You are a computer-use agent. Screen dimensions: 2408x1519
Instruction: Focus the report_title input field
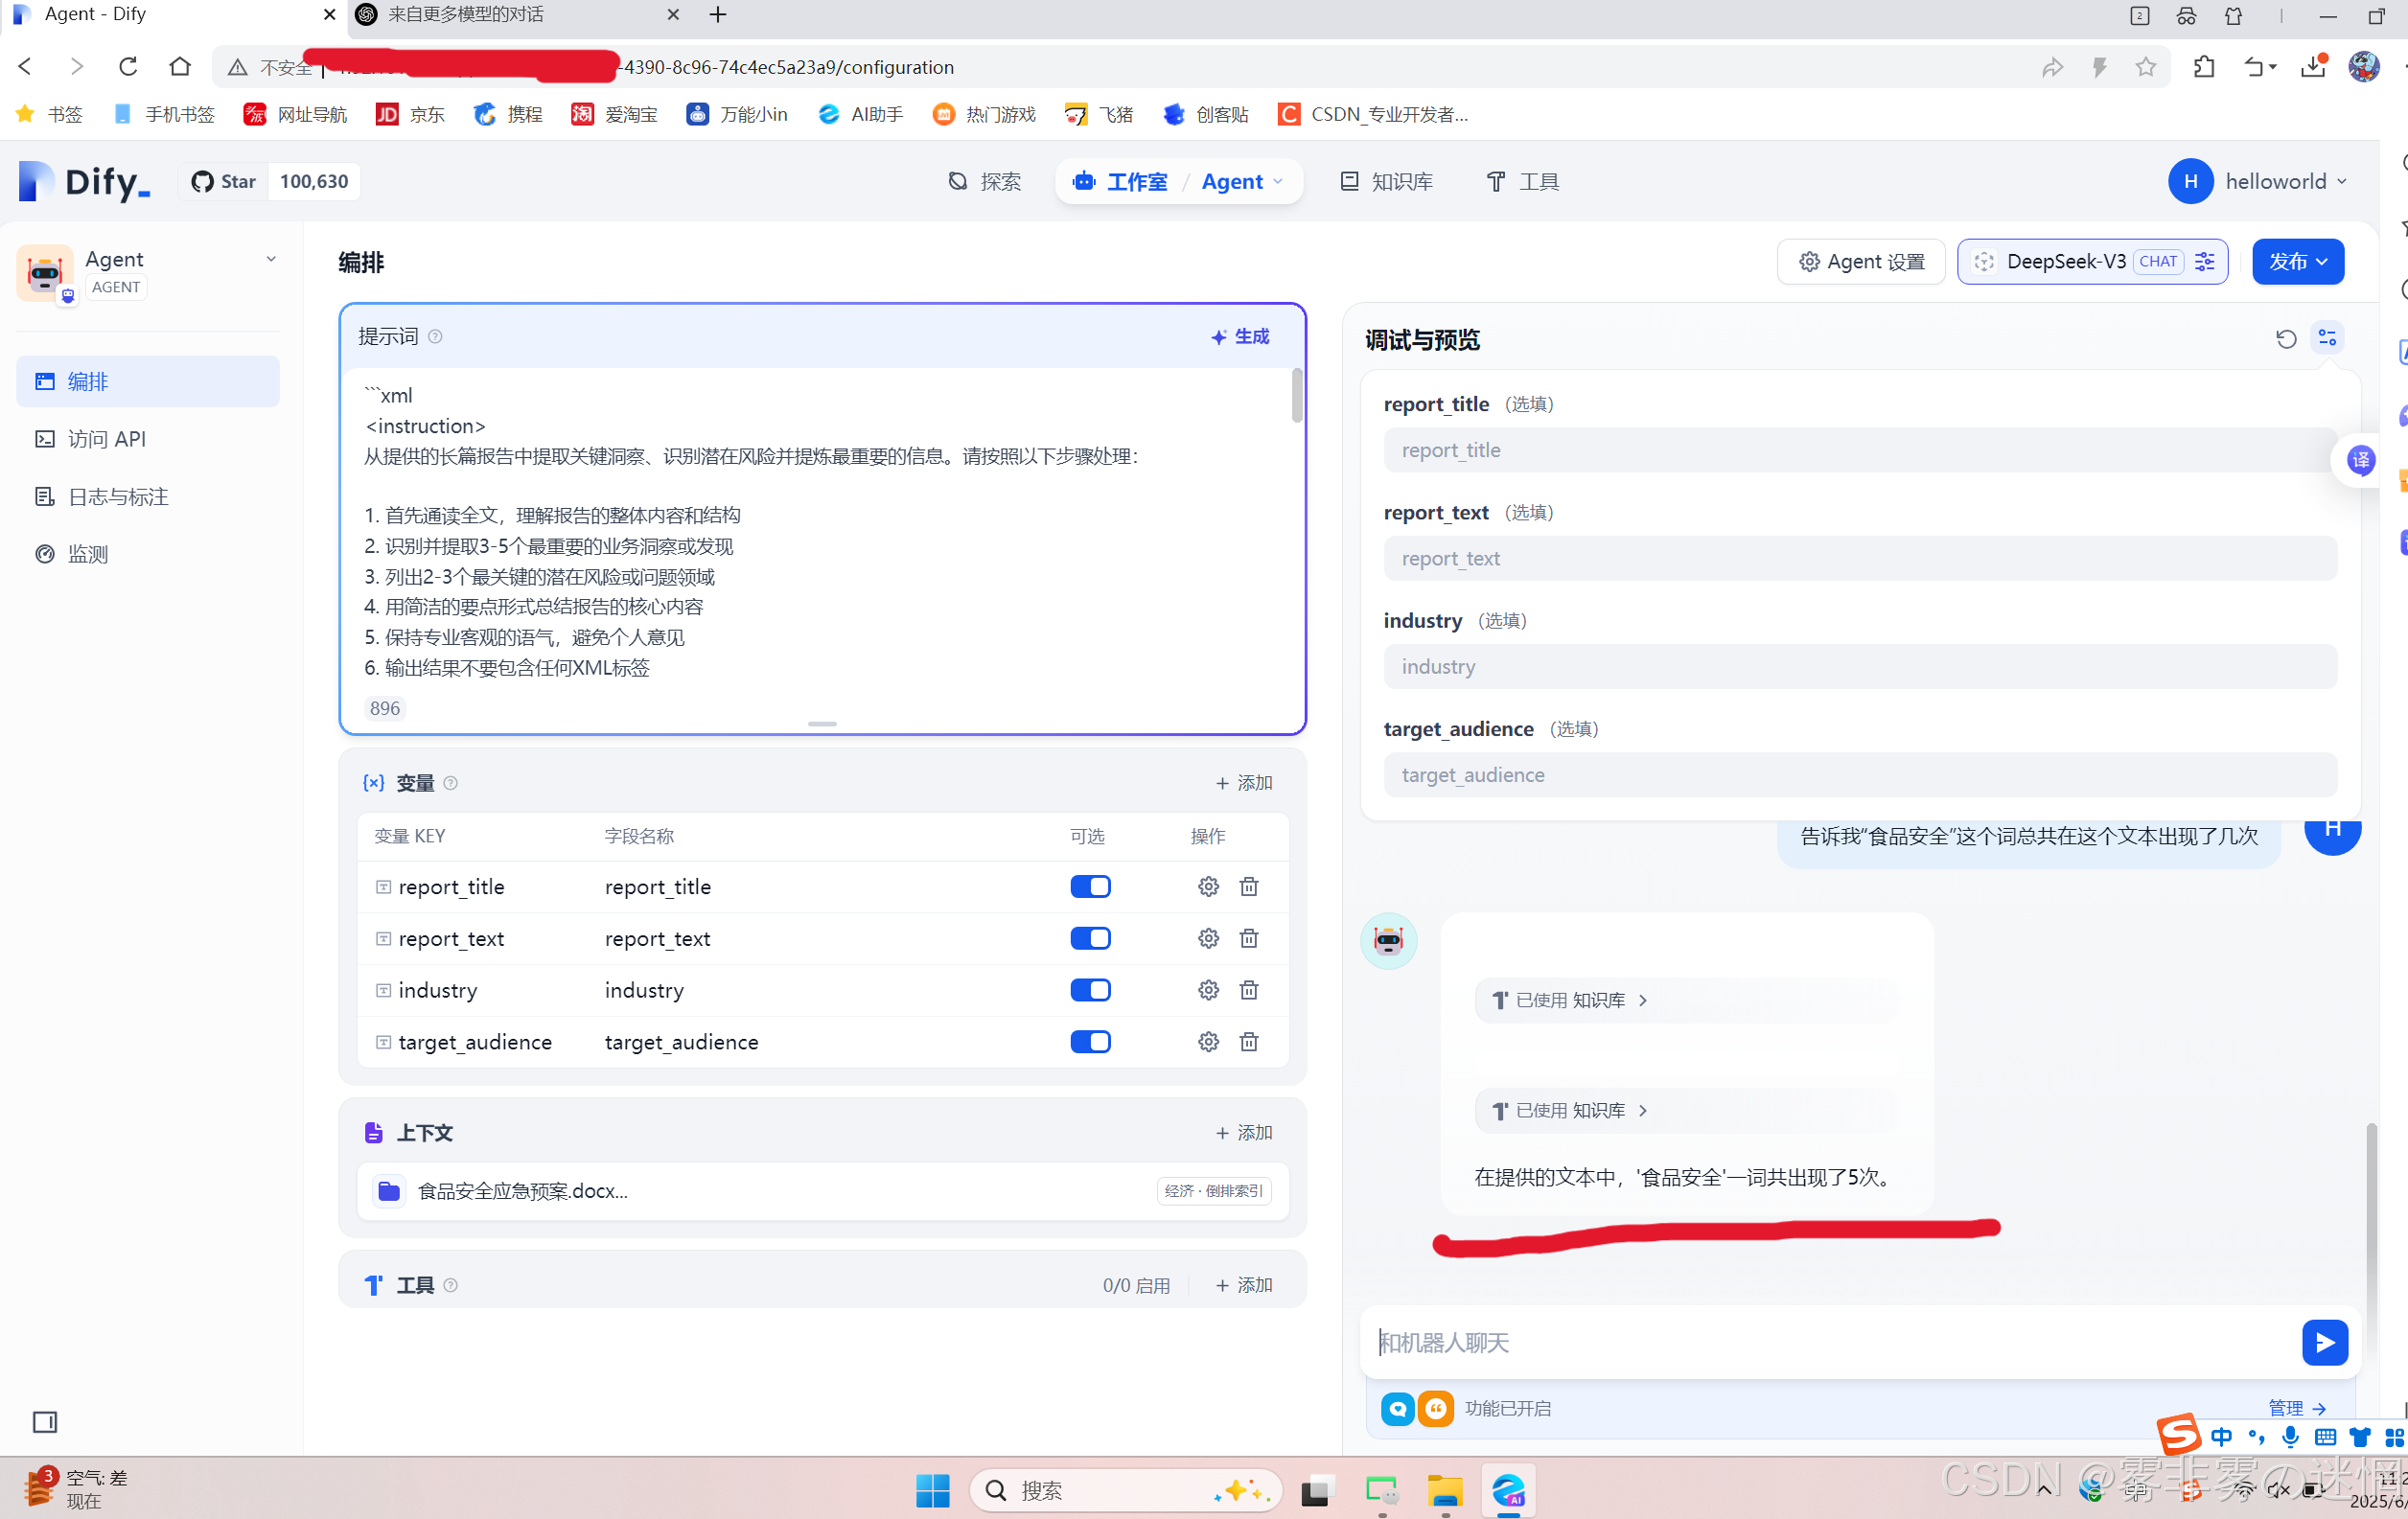(1860, 450)
